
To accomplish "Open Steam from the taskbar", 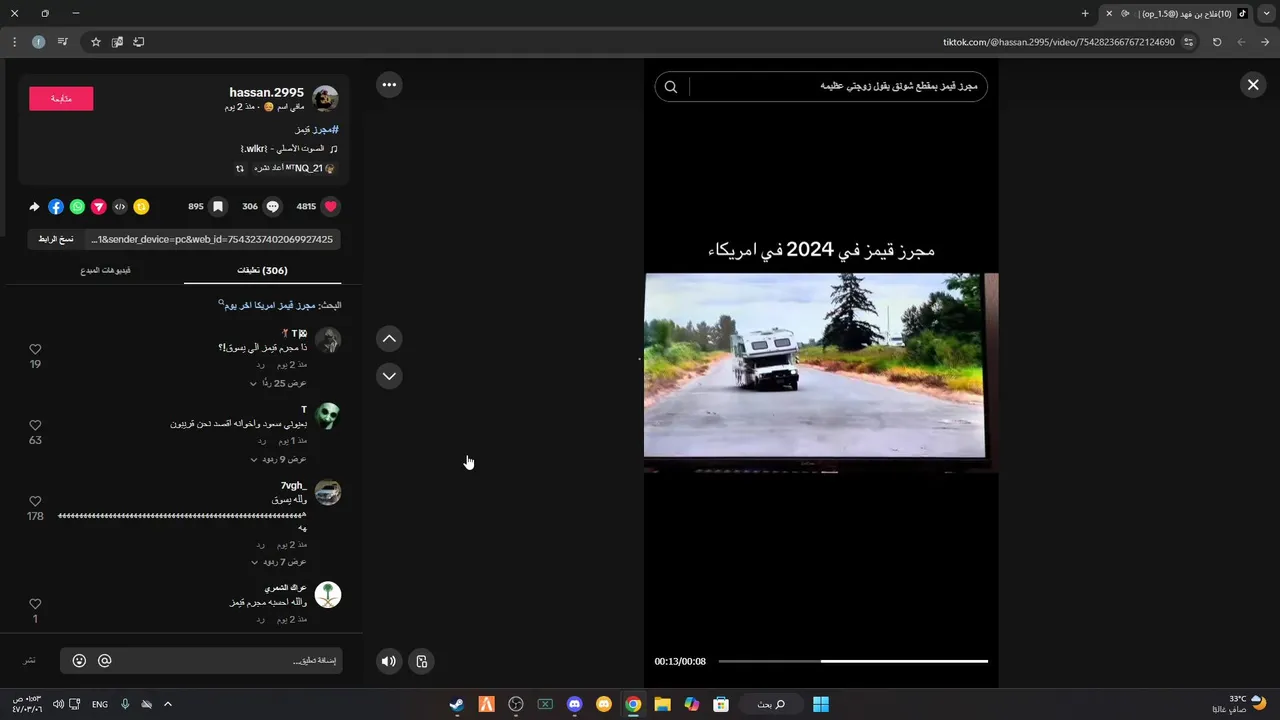I will (456, 704).
